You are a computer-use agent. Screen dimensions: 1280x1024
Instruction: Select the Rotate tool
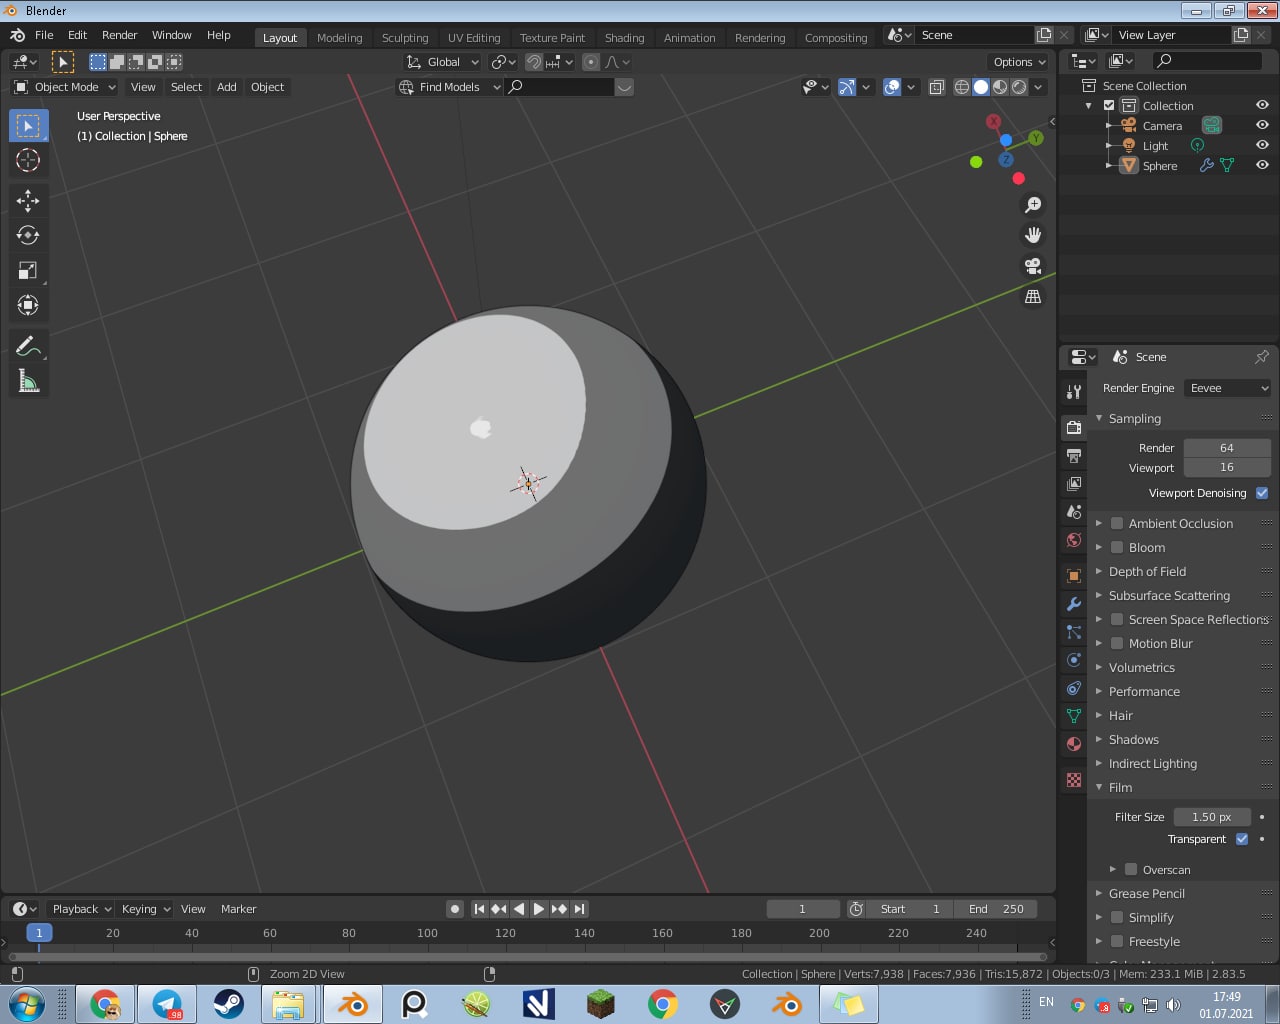click(28, 236)
